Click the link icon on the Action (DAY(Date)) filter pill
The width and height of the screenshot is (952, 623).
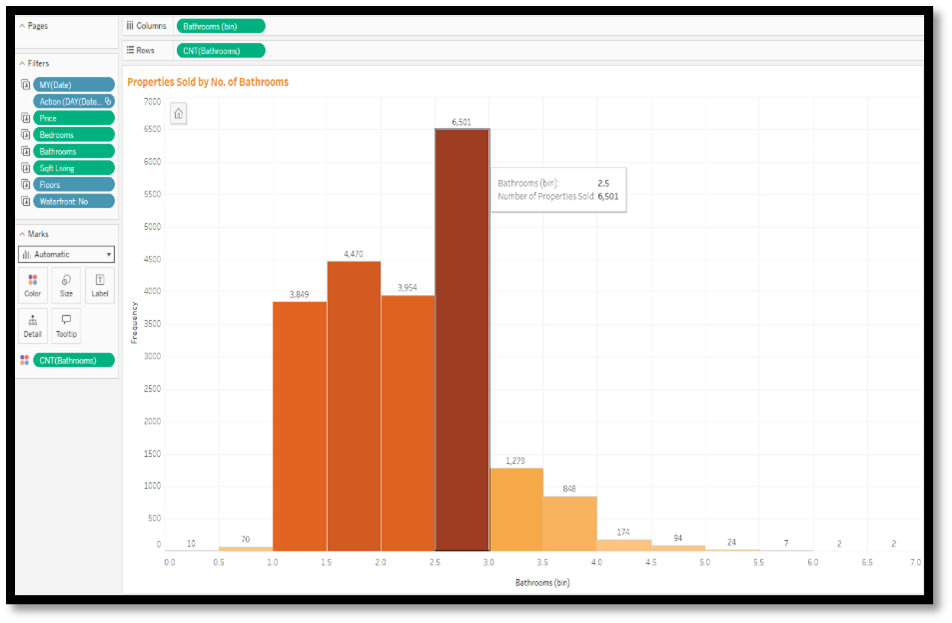[x=108, y=101]
